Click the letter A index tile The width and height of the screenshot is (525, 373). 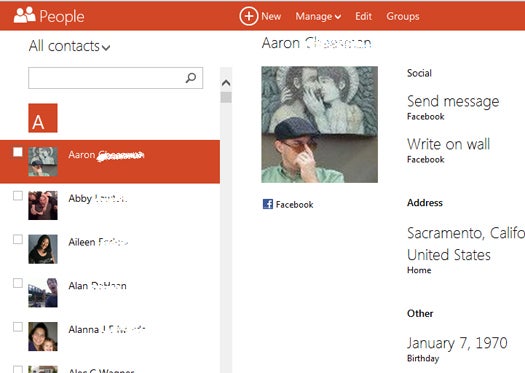point(43,118)
